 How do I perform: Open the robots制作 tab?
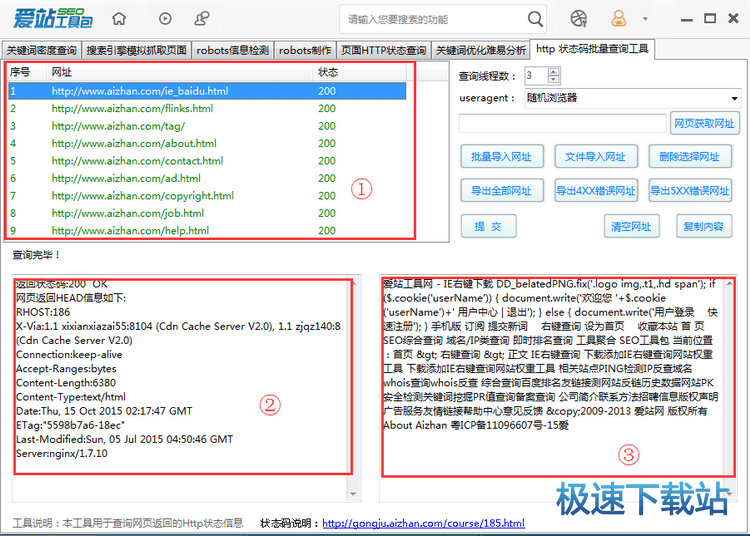click(x=305, y=50)
